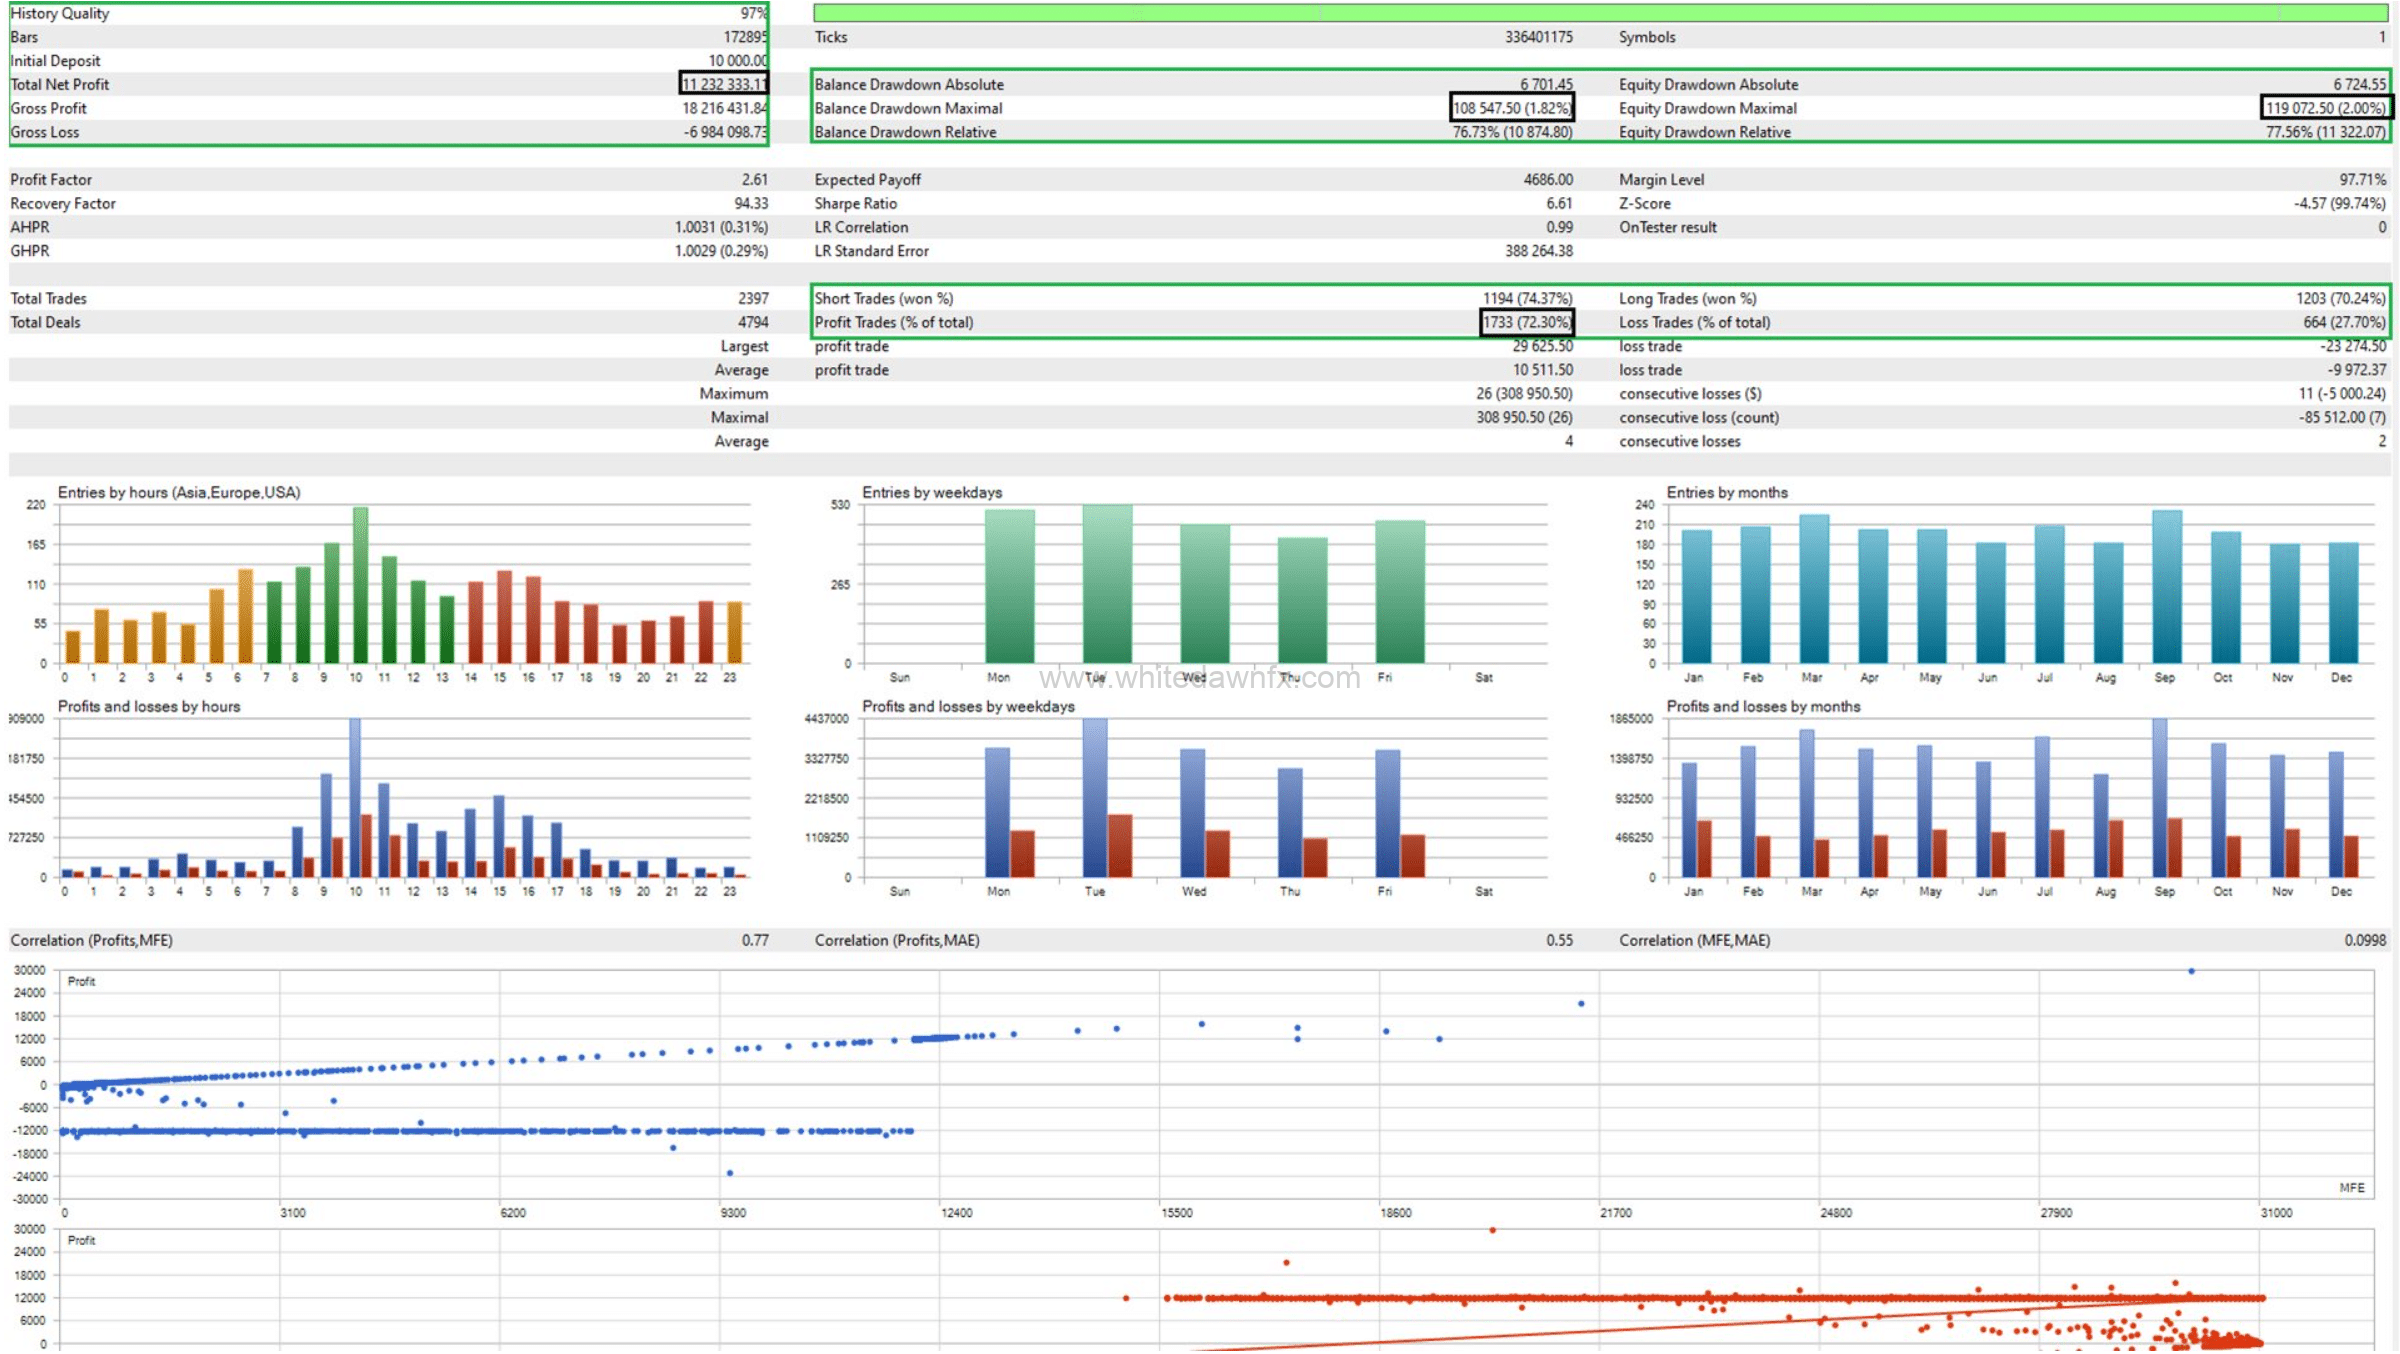The image size is (2400, 1354).
Task: Click the Margin Level value 97.71%
Action: click(x=2362, y=179)
